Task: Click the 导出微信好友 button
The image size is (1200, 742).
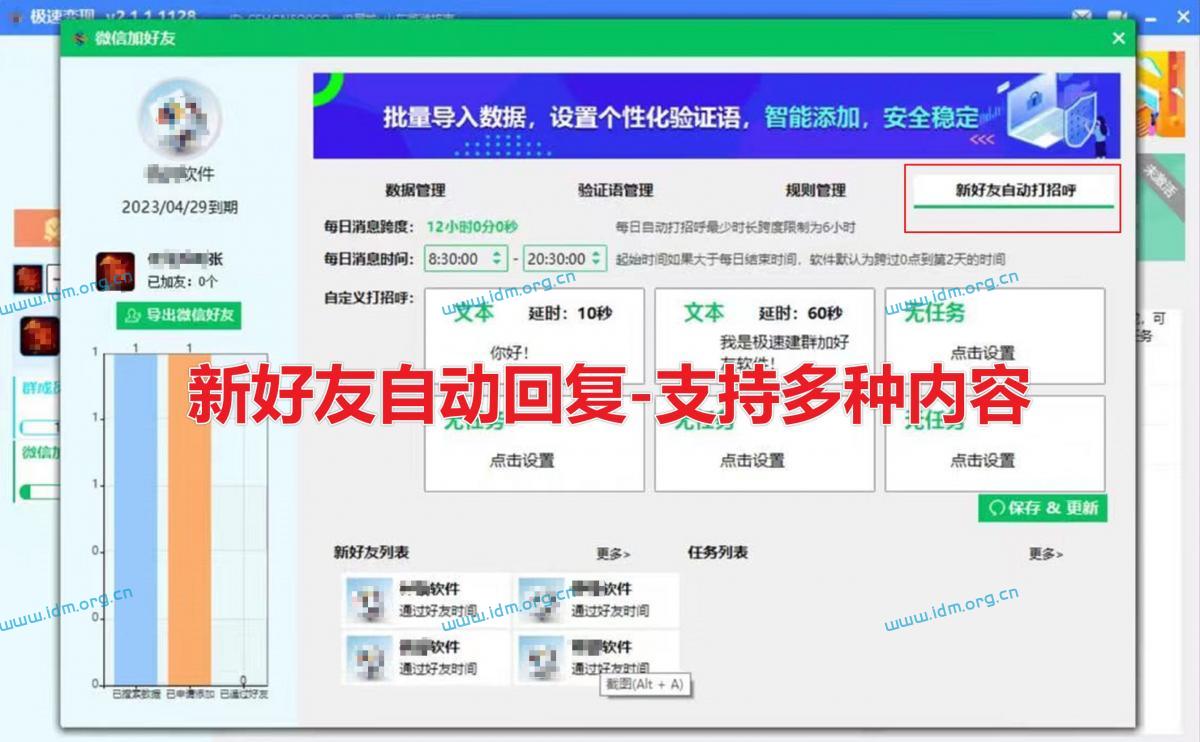Action: pyautogui.click(x=179, y=315)
